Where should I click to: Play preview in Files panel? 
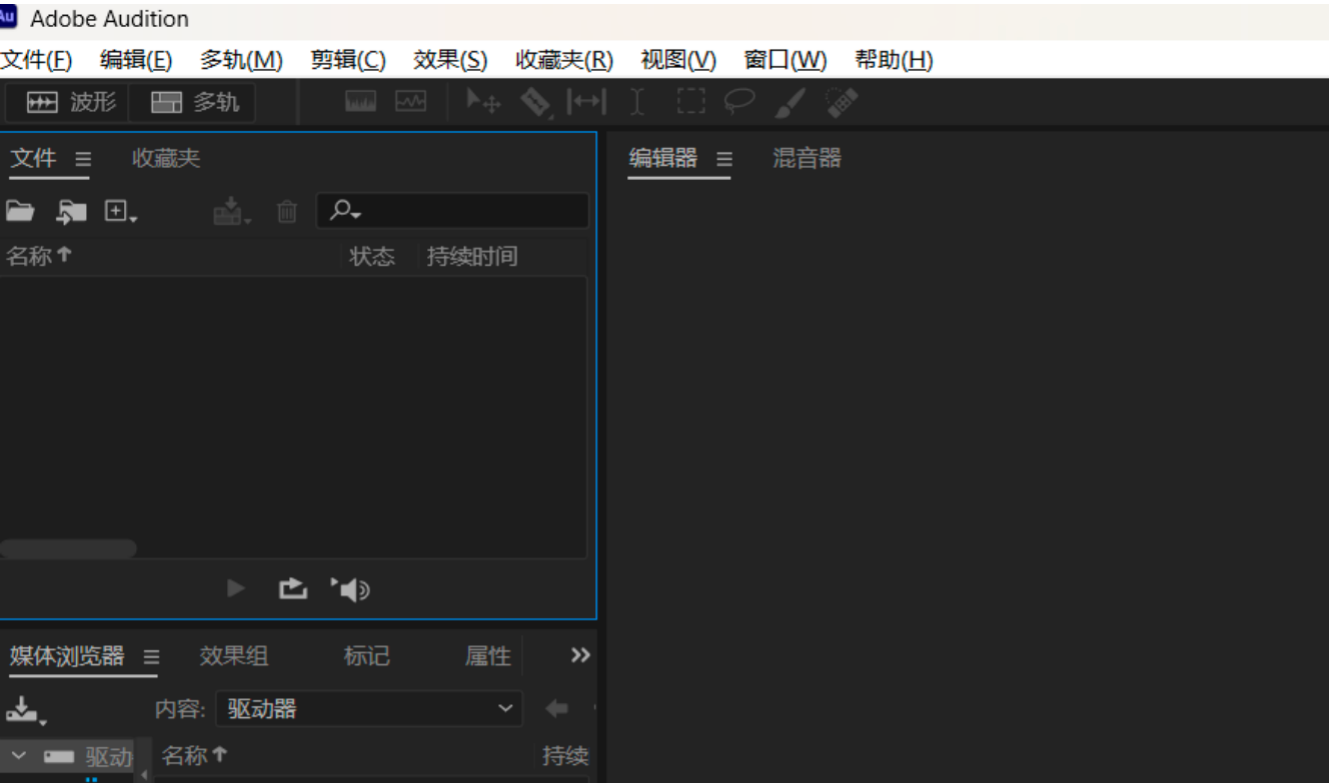click(236, 589)
